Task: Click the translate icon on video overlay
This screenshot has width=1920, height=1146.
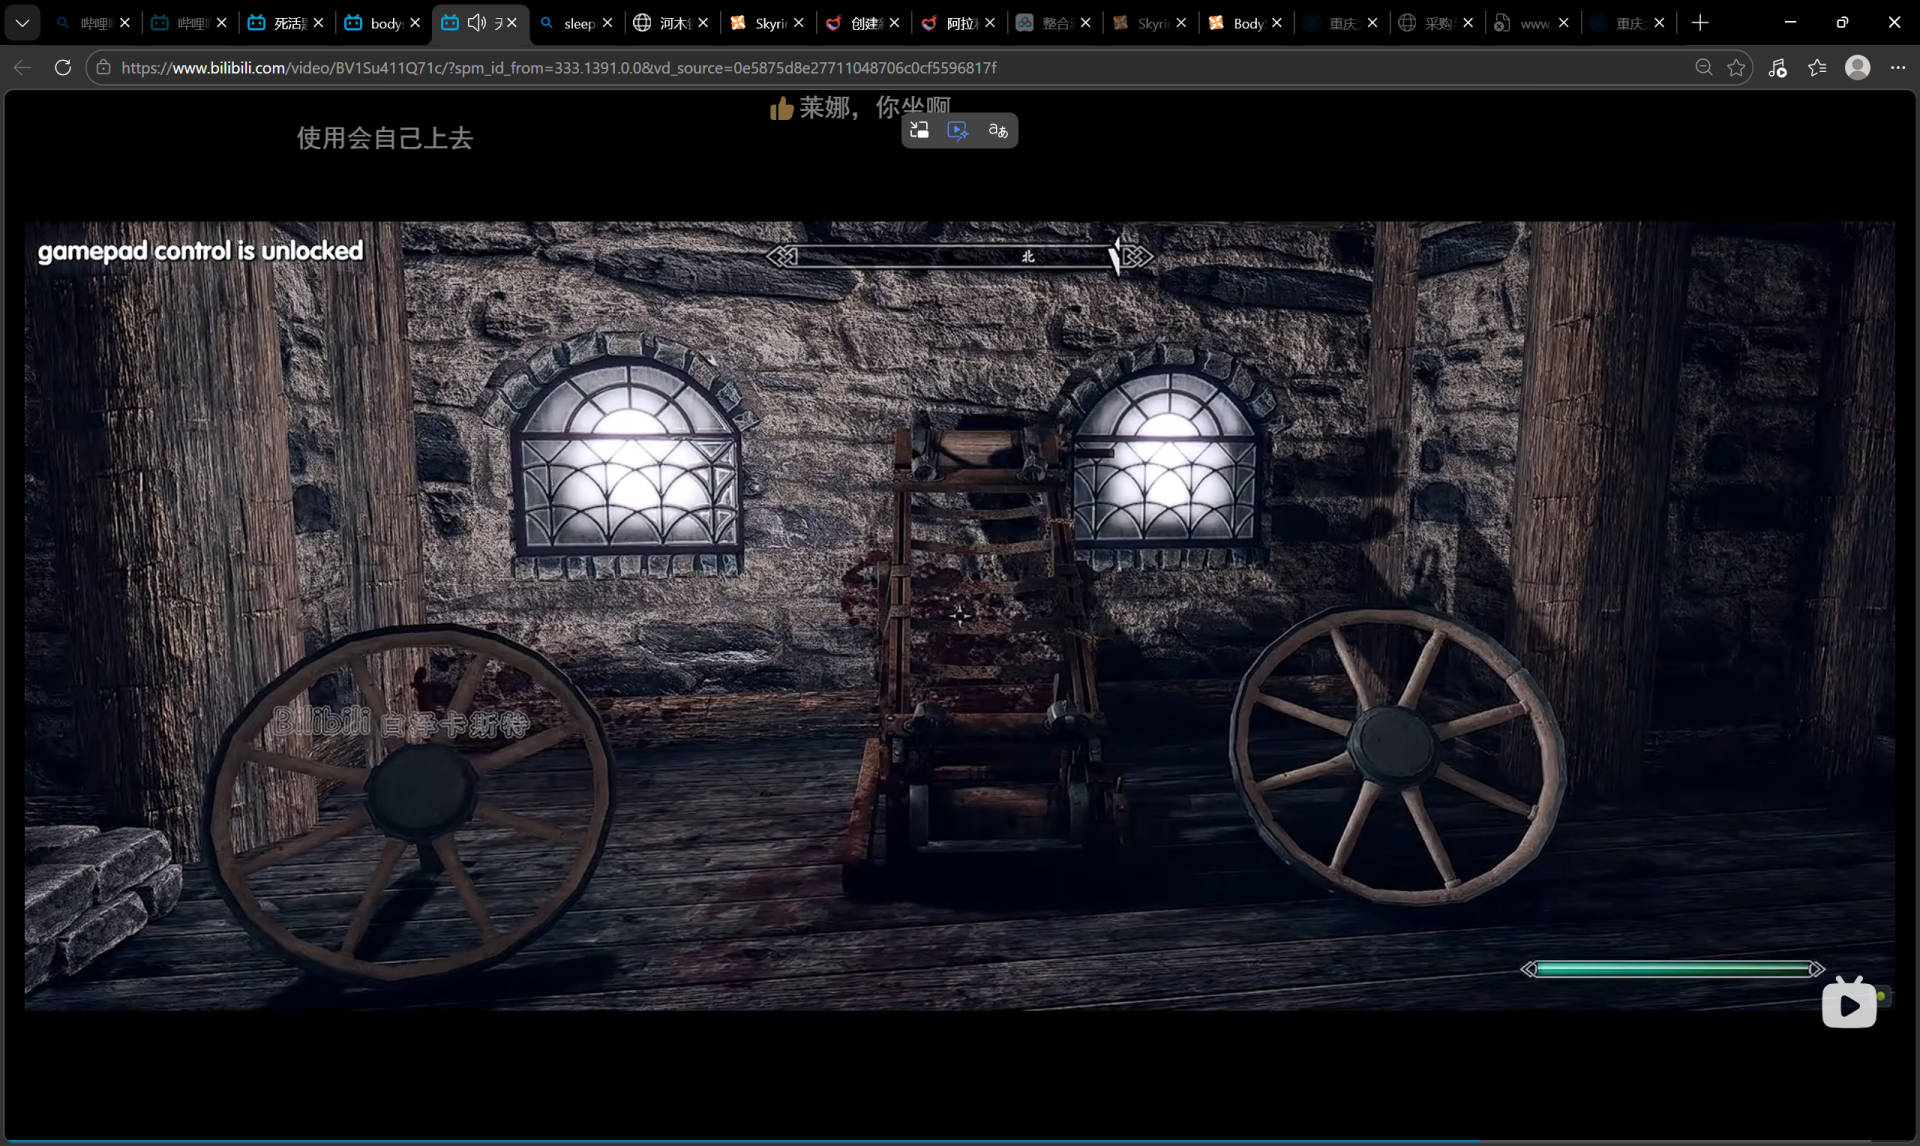Action: [998, 130]
